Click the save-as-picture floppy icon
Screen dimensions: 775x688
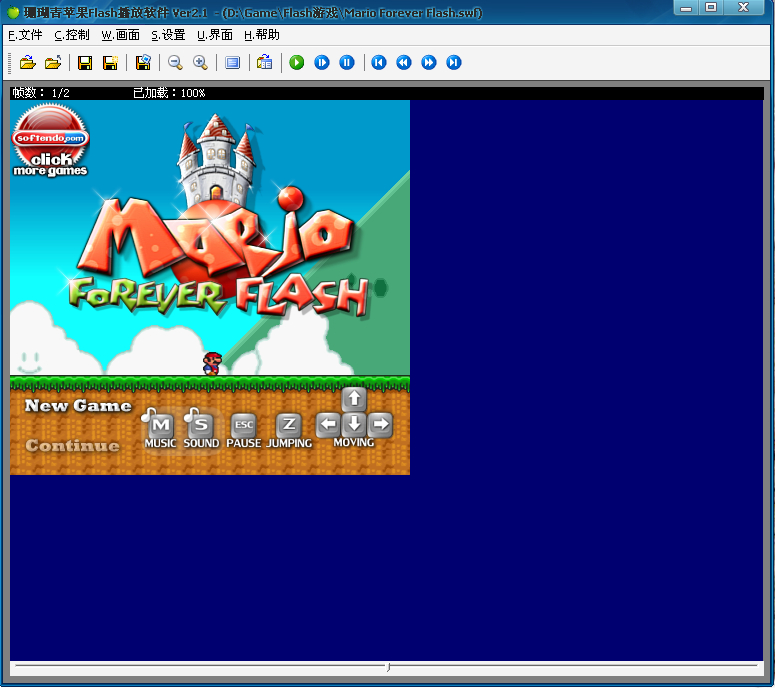(x=143, y=63)
